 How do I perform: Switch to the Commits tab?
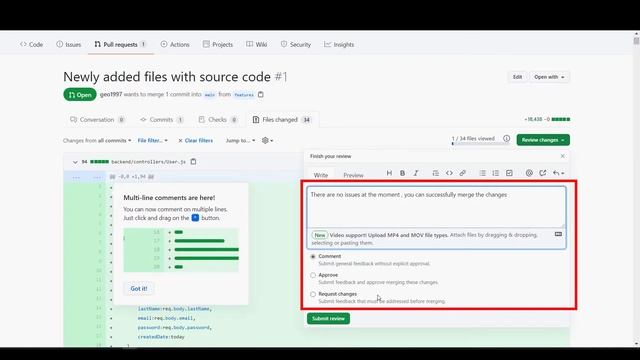click(162, 120)
